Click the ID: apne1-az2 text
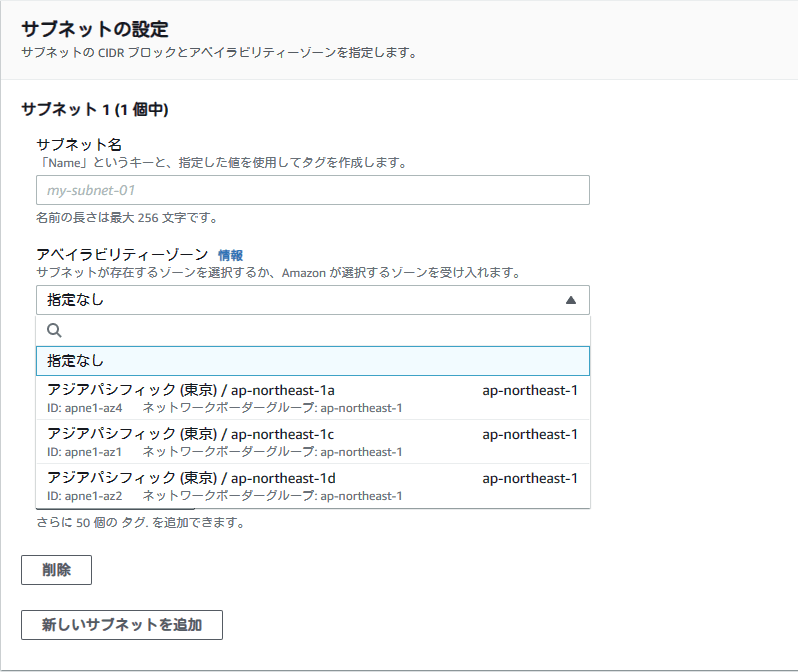Image resolution: width=798 pixels, height=672 pixels. tap(84, 496)
